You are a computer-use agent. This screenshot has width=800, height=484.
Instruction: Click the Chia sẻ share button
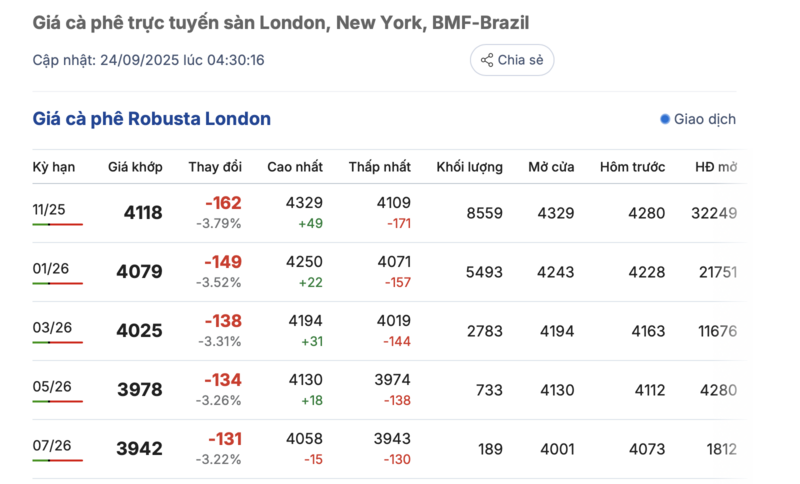pyautogui.click(x=512, y=60)
